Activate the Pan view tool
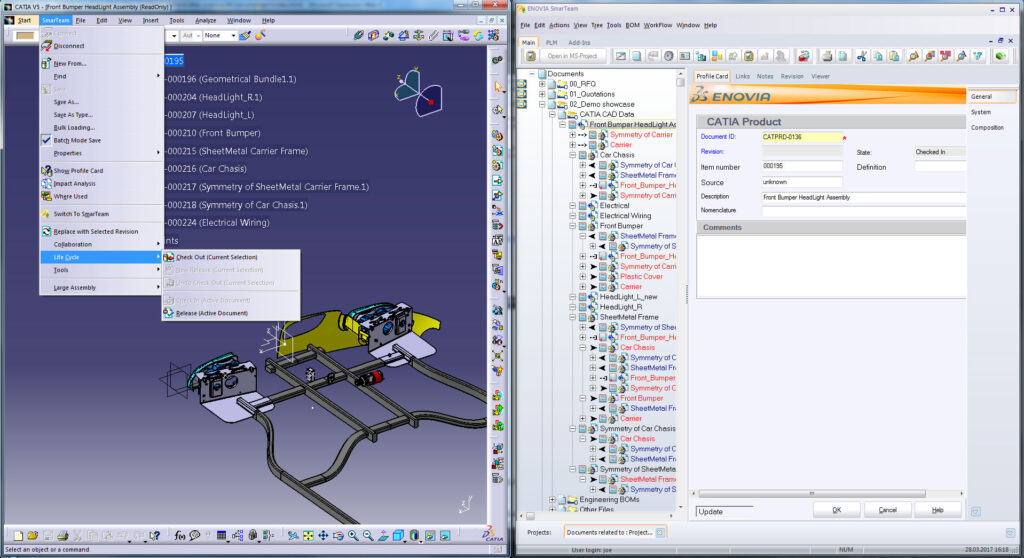 [323, 536]
